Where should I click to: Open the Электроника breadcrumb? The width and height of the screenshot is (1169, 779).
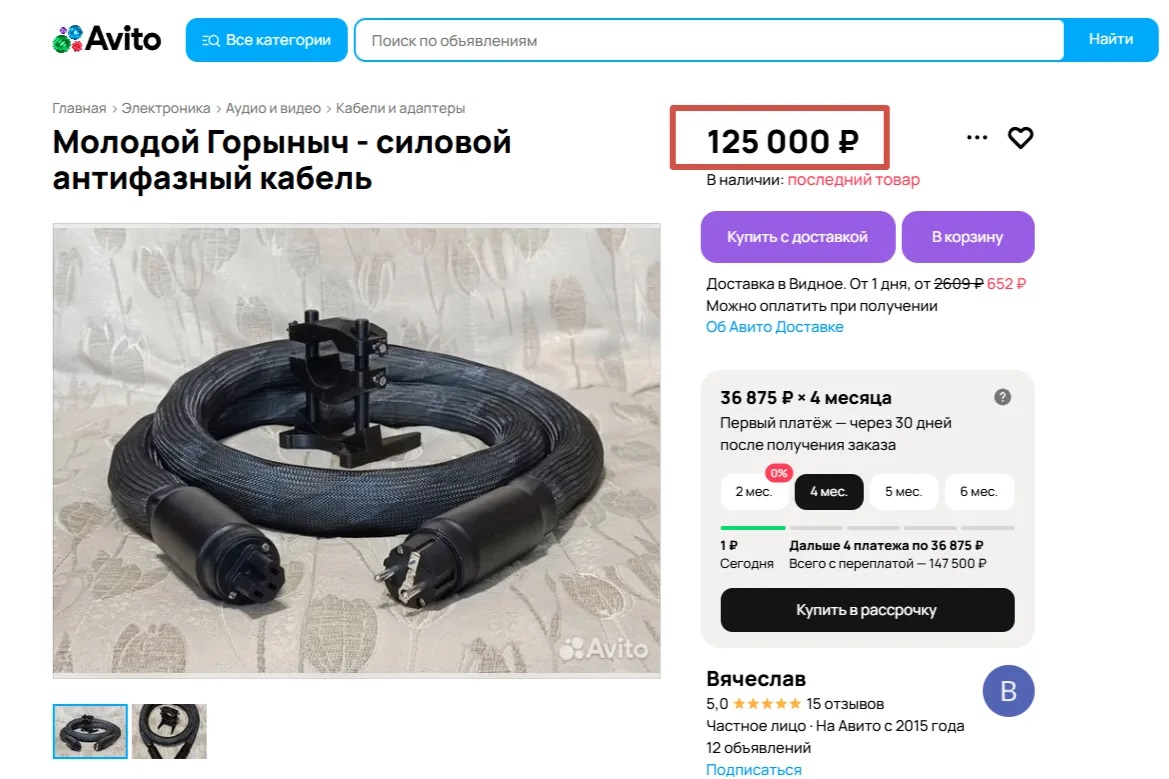[166, 108]
